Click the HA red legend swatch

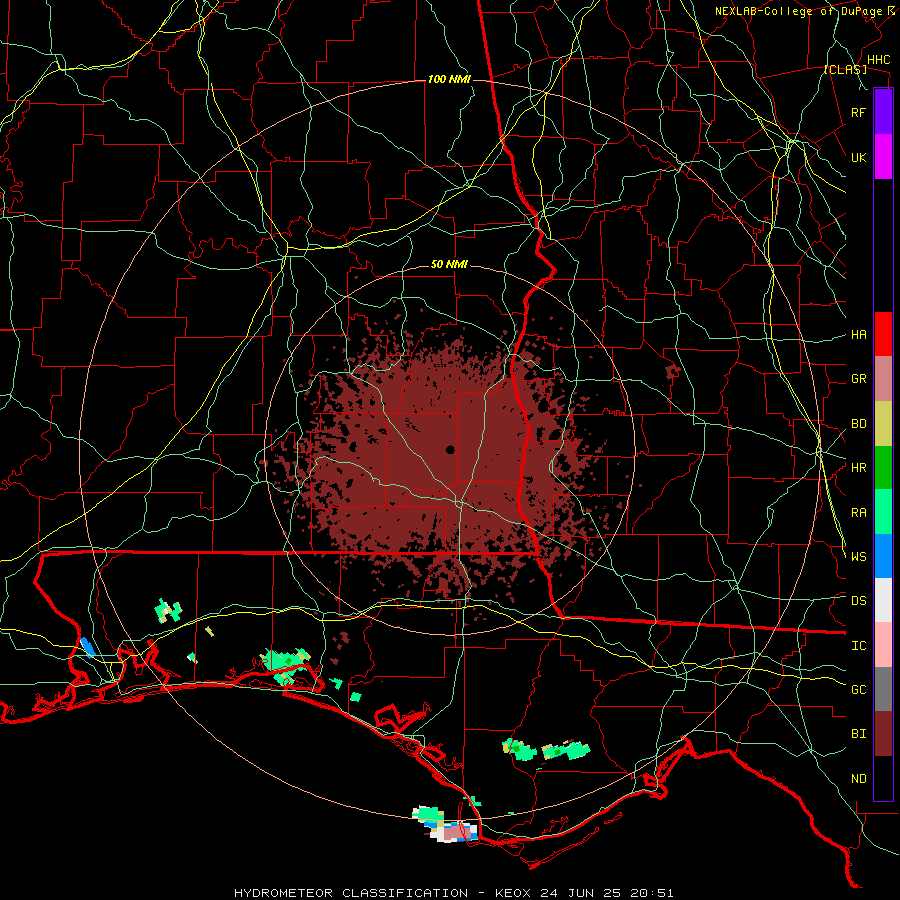pyautogui.click(x=883, y=334)
